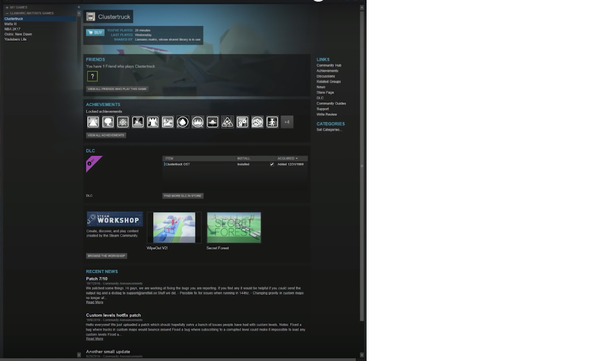Click Find More DLC In Store button

point(183,196)
